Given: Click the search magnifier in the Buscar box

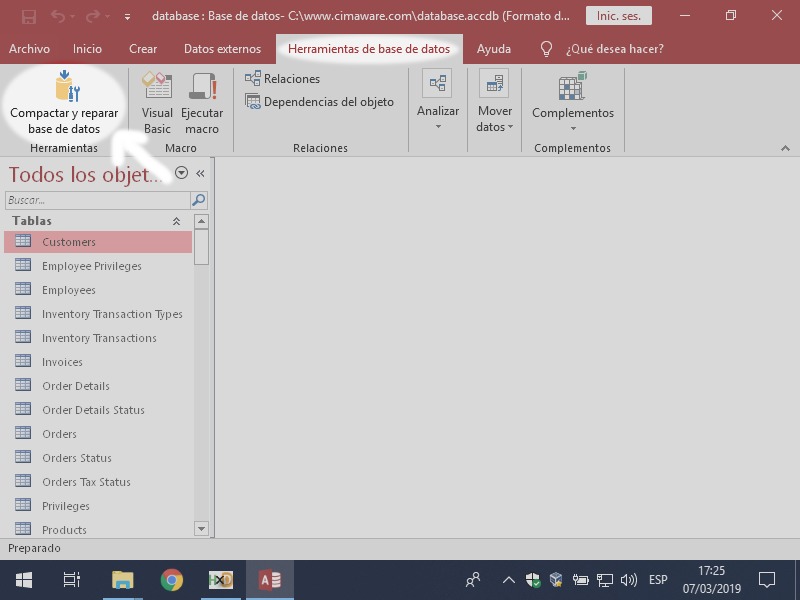Looking at the screenshot, I should [x=197, y=199].
